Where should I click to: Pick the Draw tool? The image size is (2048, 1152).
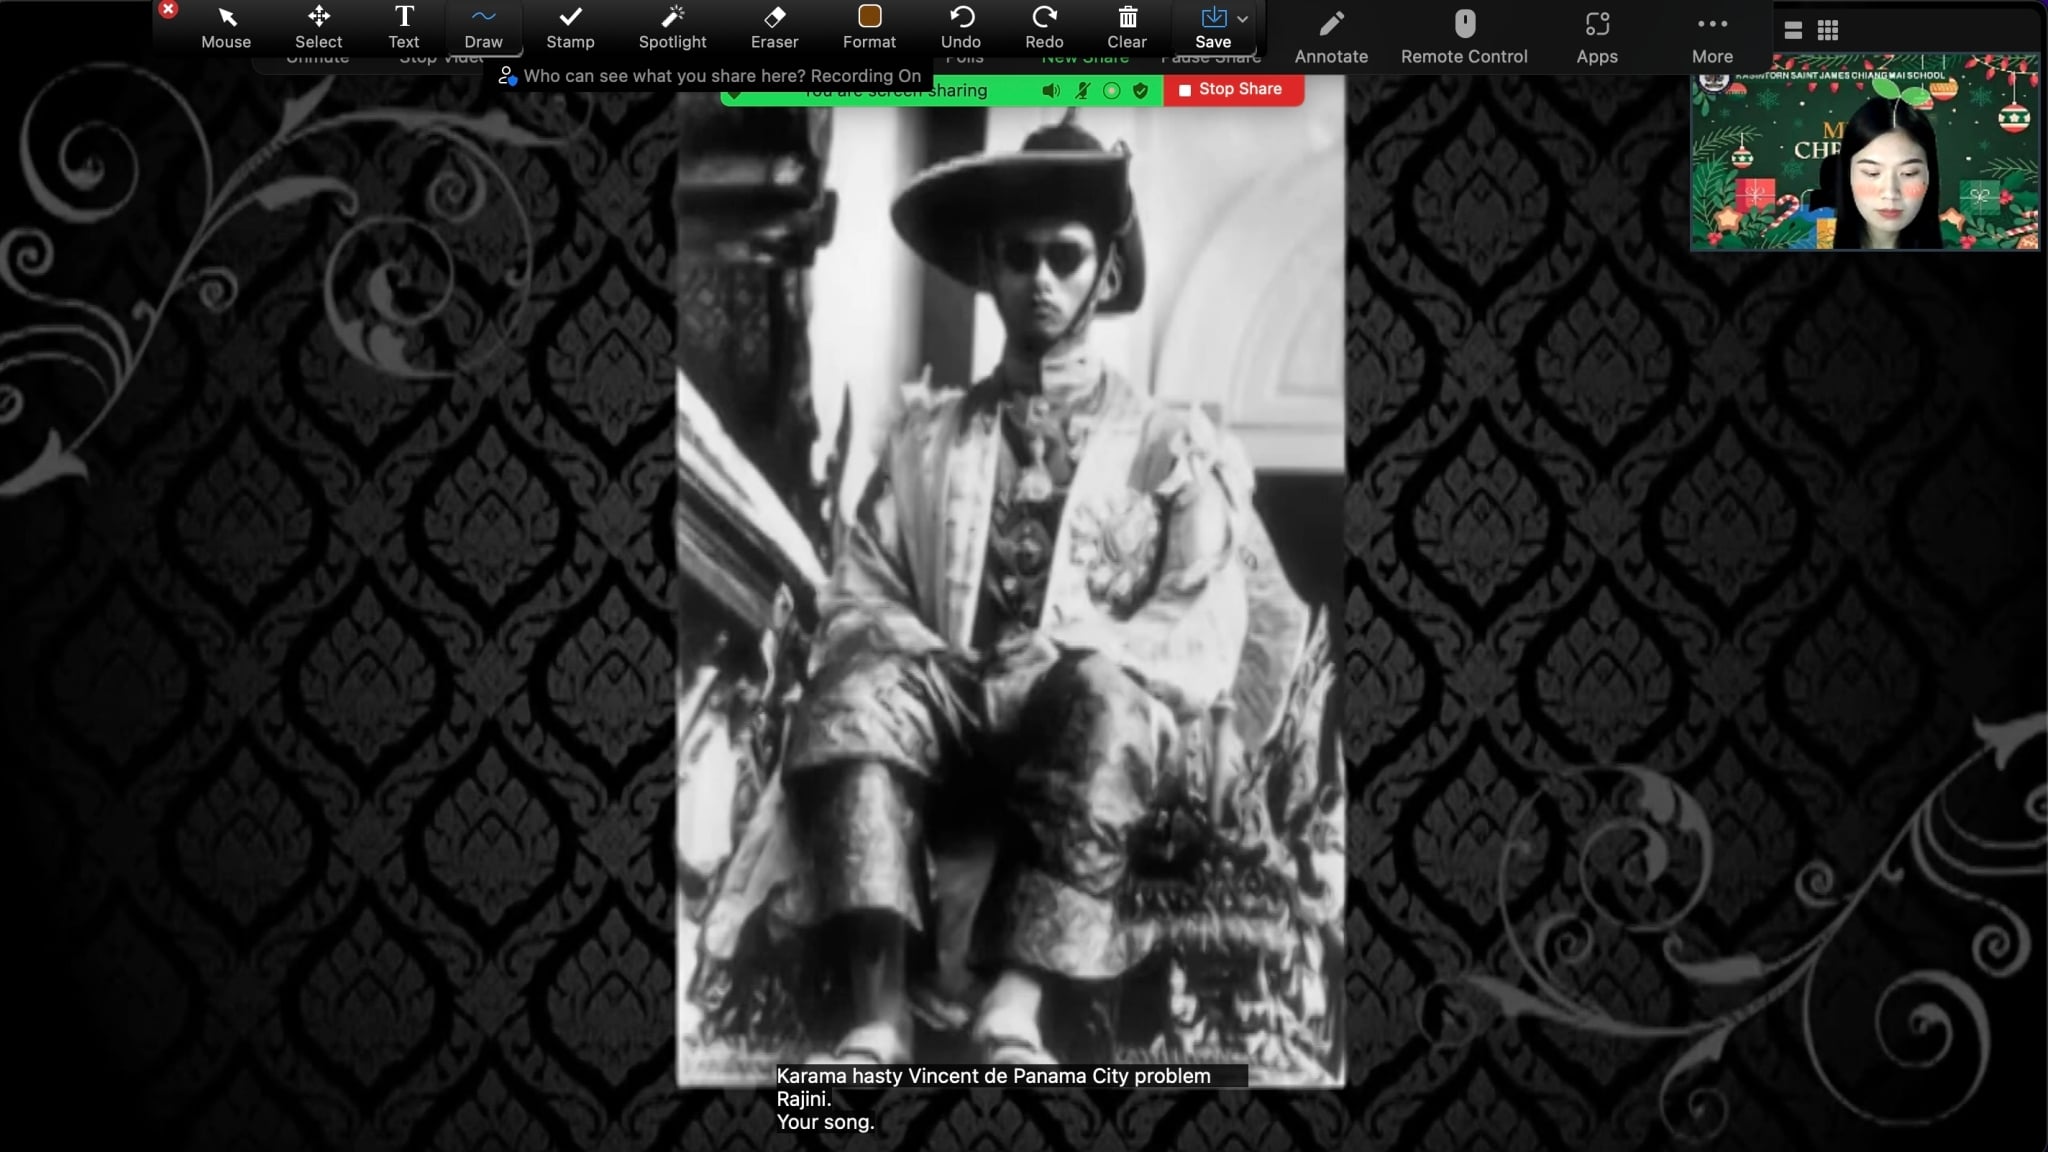click(x=483, y=27)
